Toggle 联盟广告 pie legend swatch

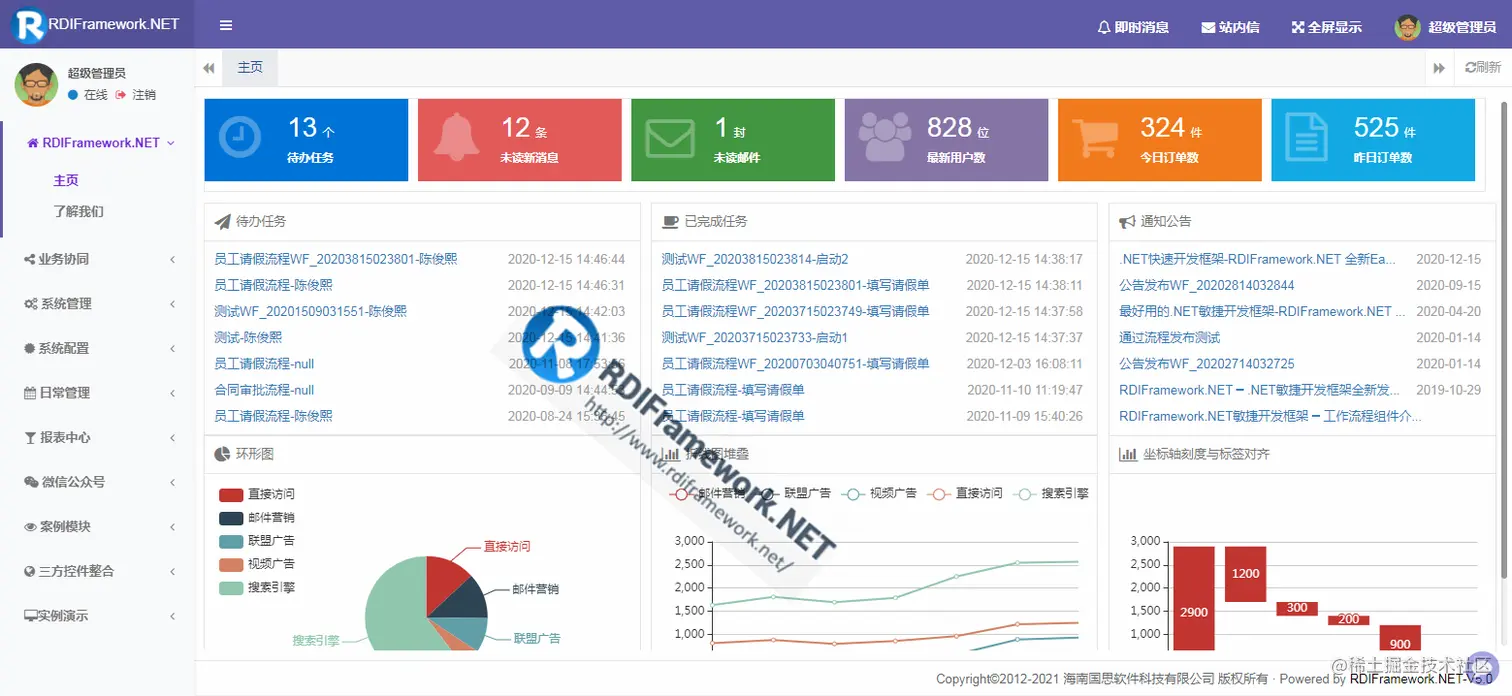(231, 541)
